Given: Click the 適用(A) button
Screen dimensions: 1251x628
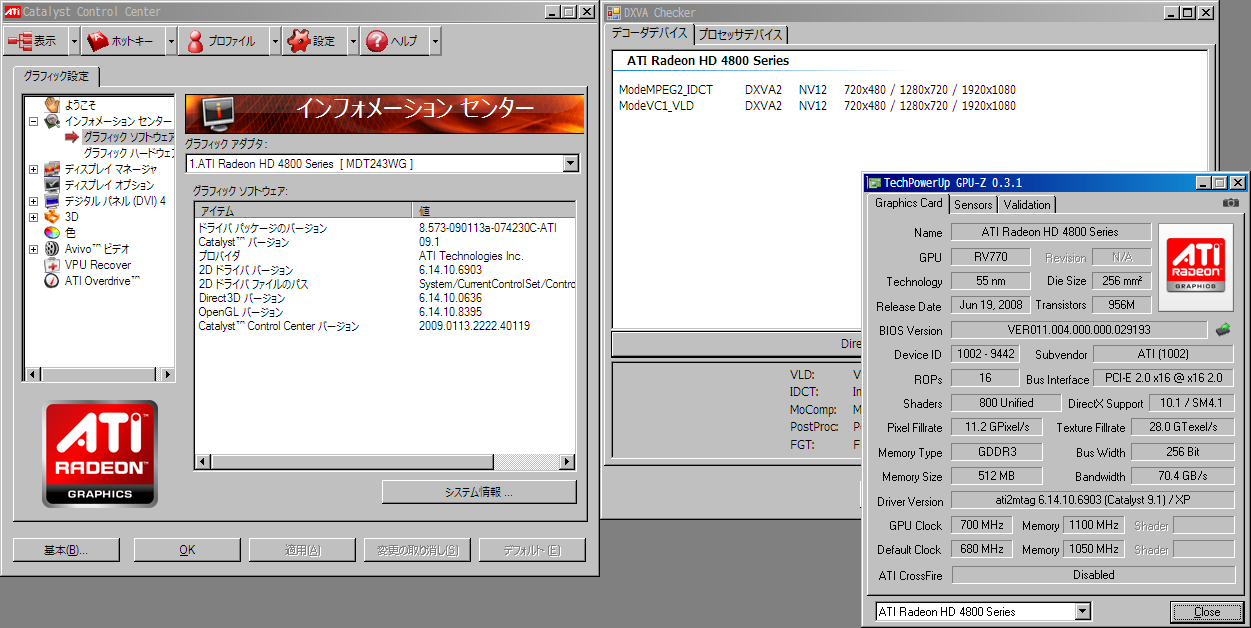Looking at the screenshot, I should 302,550.
